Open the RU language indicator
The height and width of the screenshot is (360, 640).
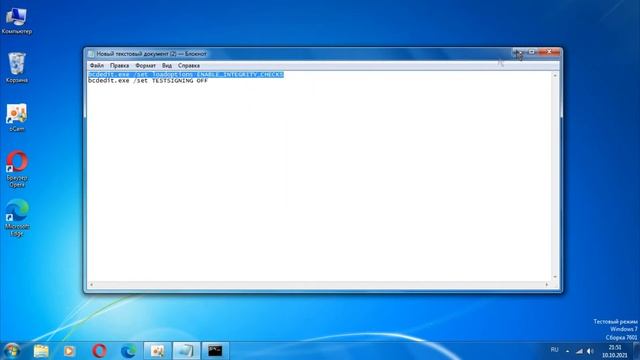coord(554,350)
